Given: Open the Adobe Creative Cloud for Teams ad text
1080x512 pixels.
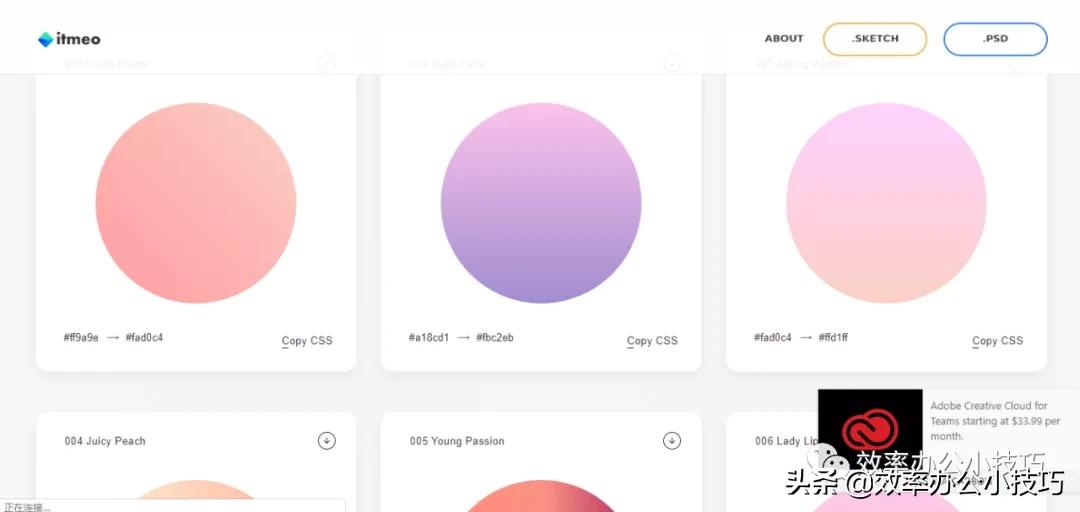Looking at the screenshot, I should (x=995, y=421).
